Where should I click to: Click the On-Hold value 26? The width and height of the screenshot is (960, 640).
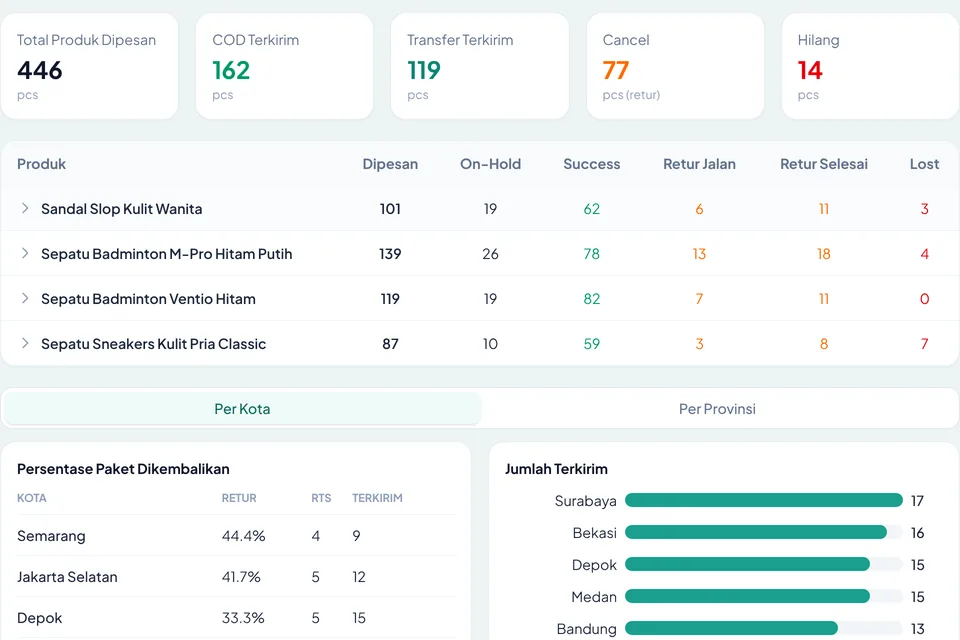click(x=490, y=254)
